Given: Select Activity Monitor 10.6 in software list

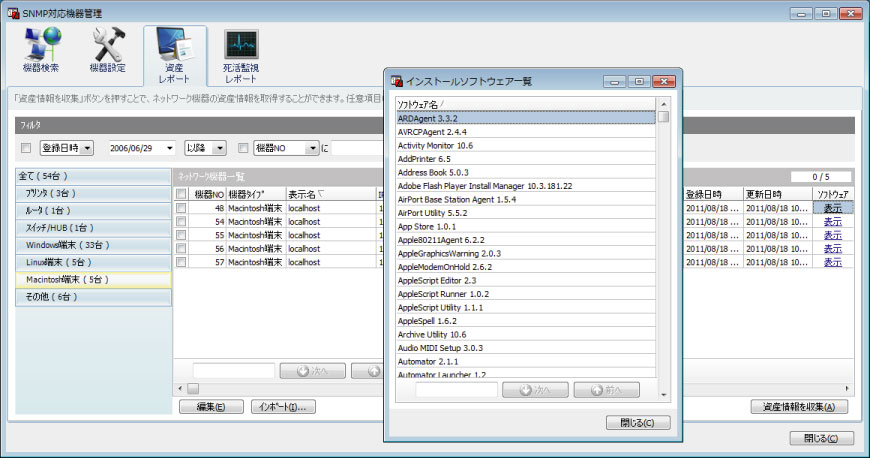Looking at the screenshot, I should pos(525,145).
